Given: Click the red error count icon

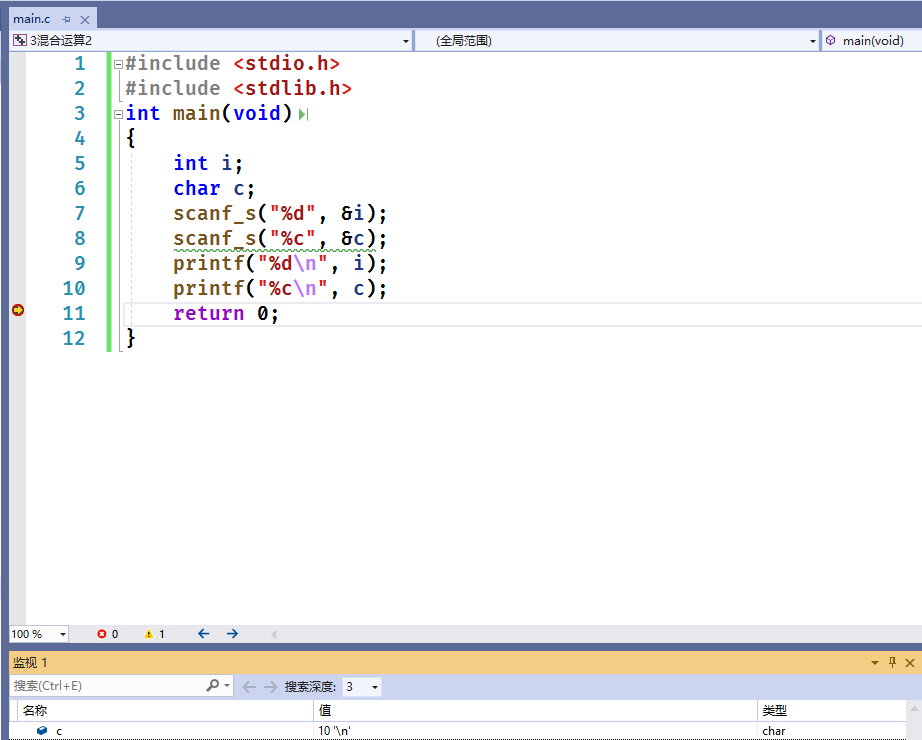Looking at the screenshot, I should pyautogui.click(x=102, y=634).
